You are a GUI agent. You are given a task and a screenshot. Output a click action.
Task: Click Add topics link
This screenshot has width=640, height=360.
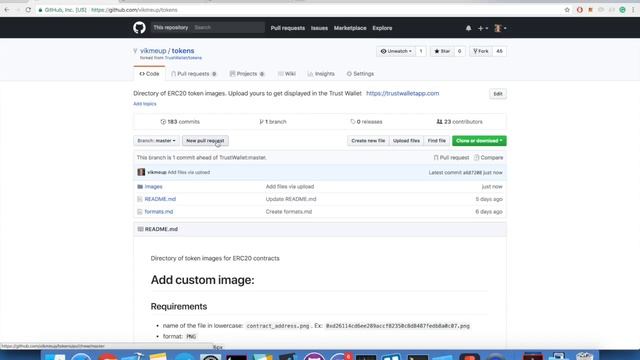click(144, 104)
